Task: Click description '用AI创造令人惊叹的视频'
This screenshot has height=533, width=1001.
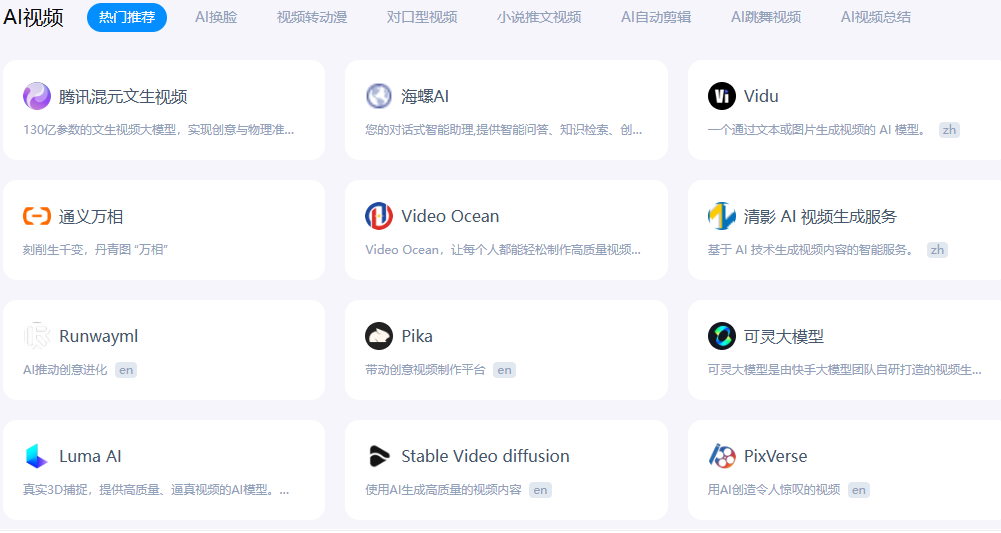Action: coord(774,490)
